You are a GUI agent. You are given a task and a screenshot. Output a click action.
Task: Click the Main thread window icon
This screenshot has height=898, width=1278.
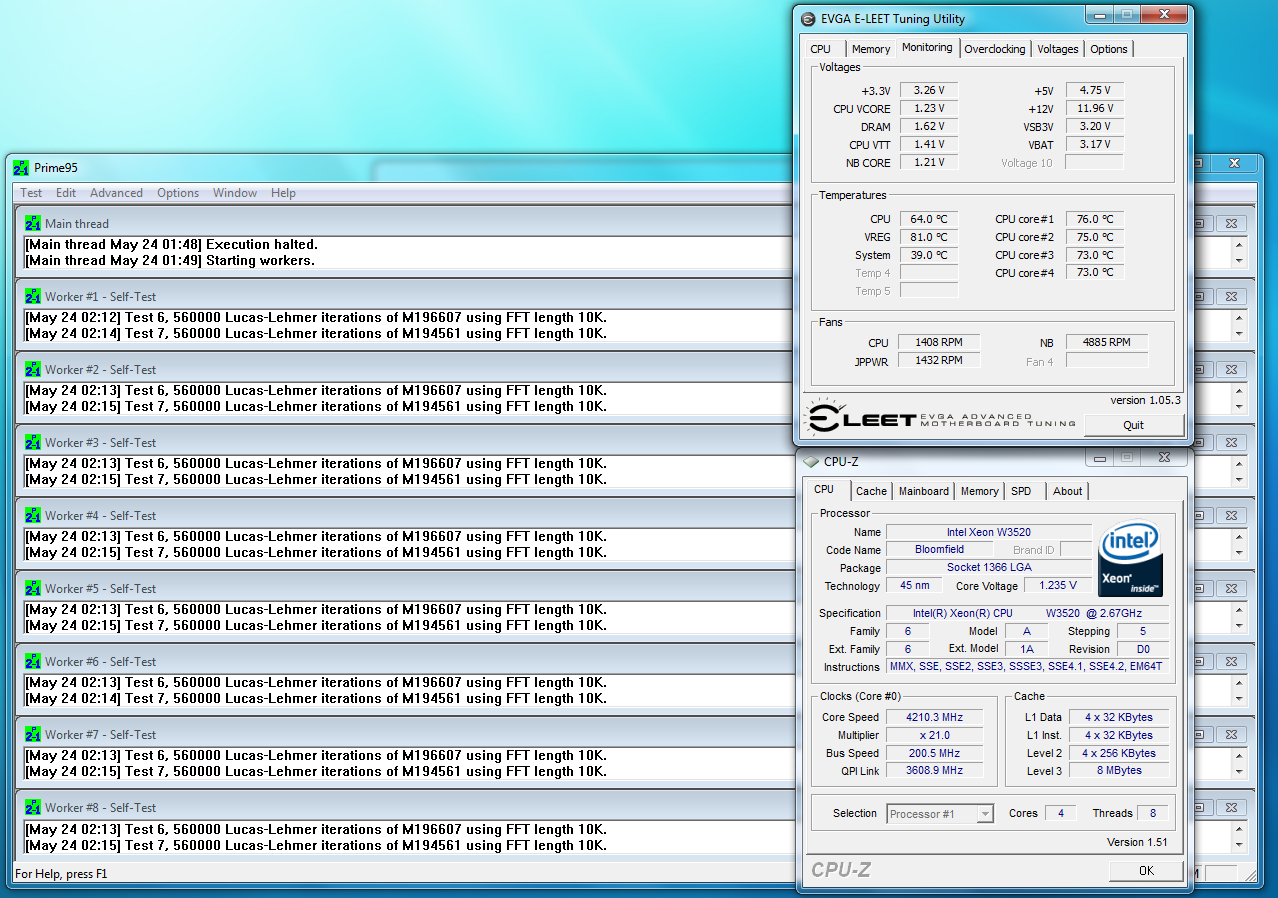point(33,223)
